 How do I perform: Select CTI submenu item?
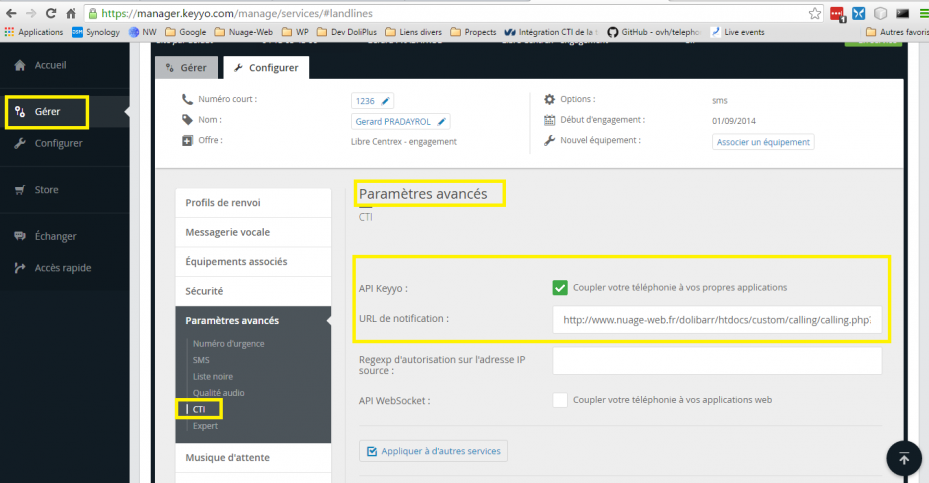(198, 410)
